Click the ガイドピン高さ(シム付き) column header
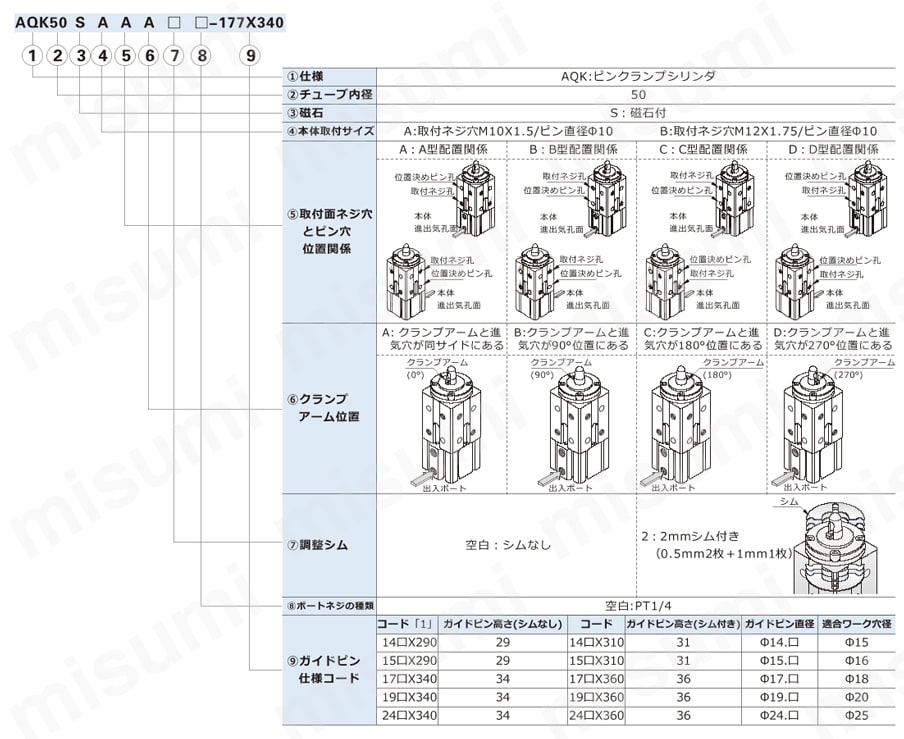904x739 pixels. point(683,624)
